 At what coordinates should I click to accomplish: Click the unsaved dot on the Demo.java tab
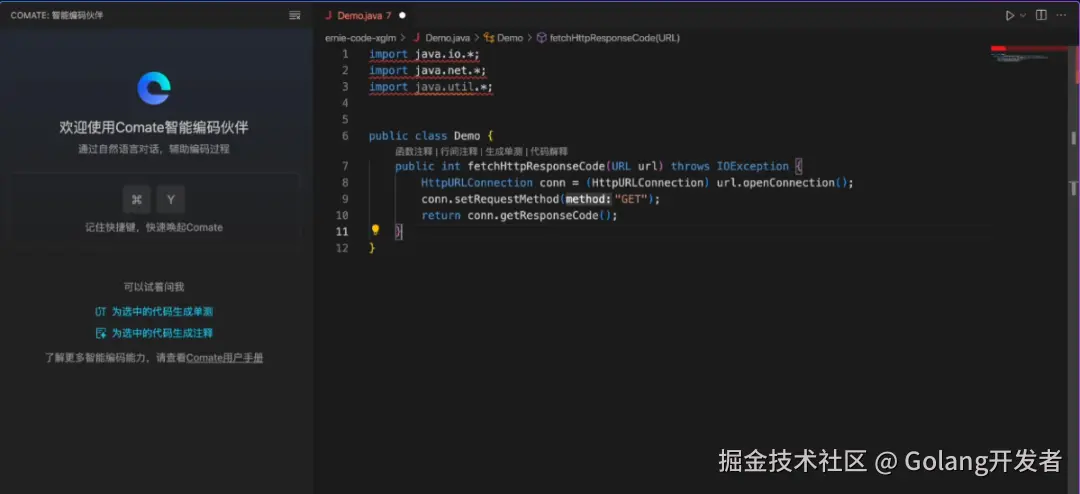[x=402, y=15]
